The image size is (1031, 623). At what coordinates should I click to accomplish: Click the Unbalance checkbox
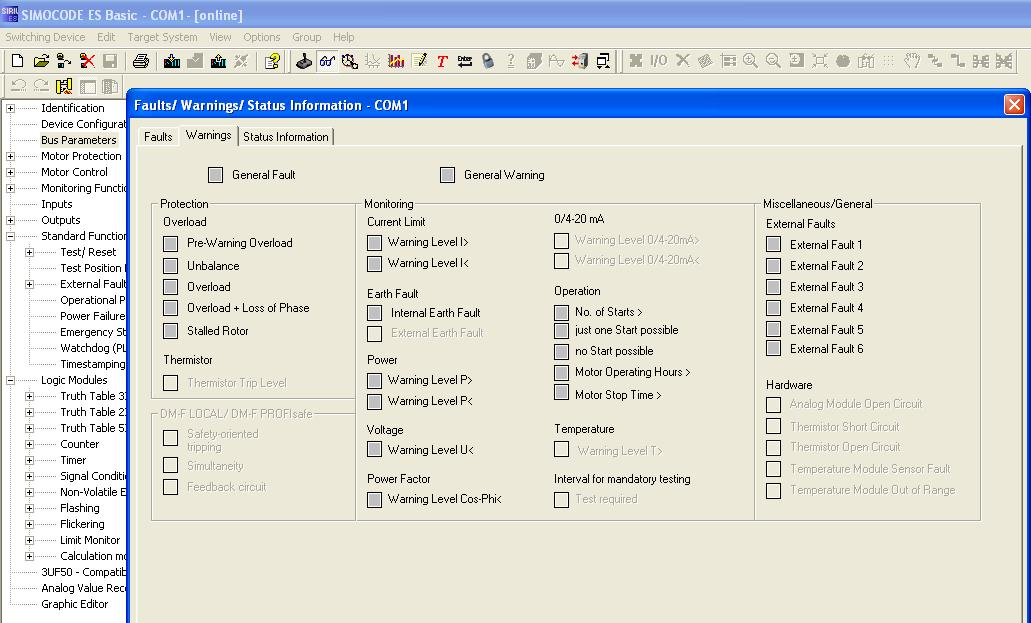(x=170, y=266)
